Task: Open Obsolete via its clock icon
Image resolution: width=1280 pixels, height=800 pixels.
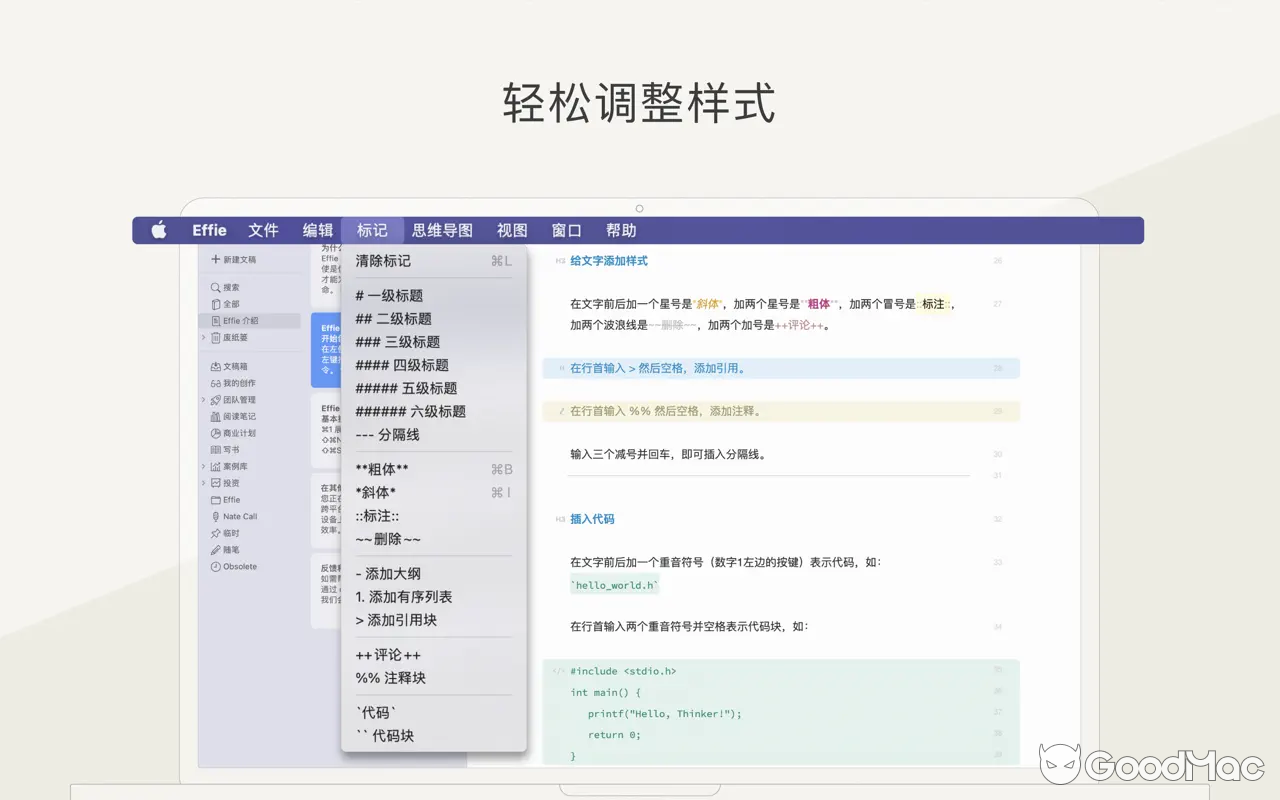Action: pos(214,567)
